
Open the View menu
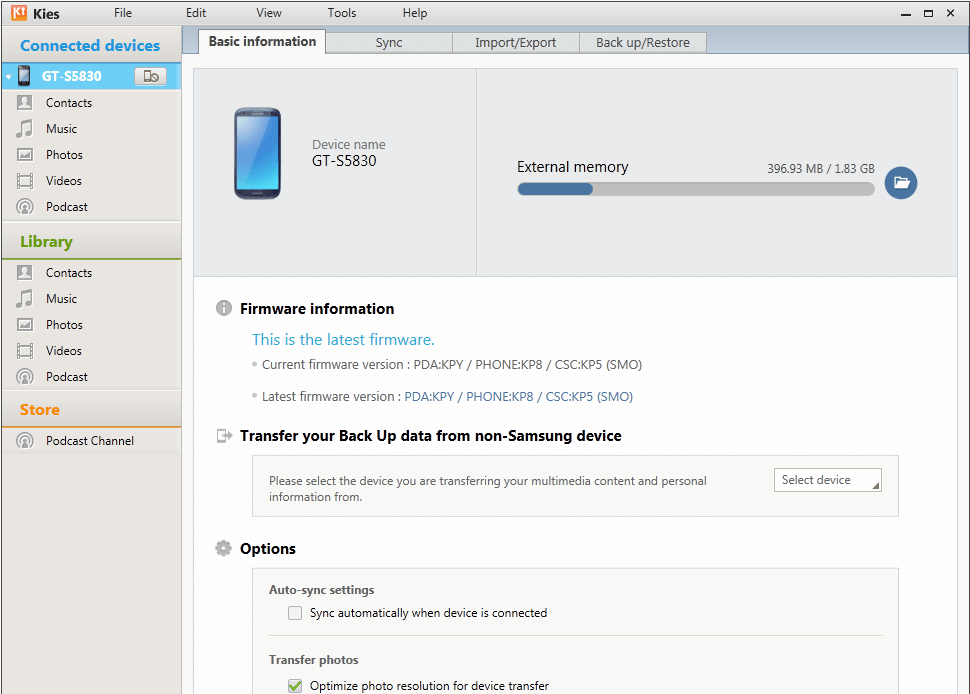(x=268, y=13)
